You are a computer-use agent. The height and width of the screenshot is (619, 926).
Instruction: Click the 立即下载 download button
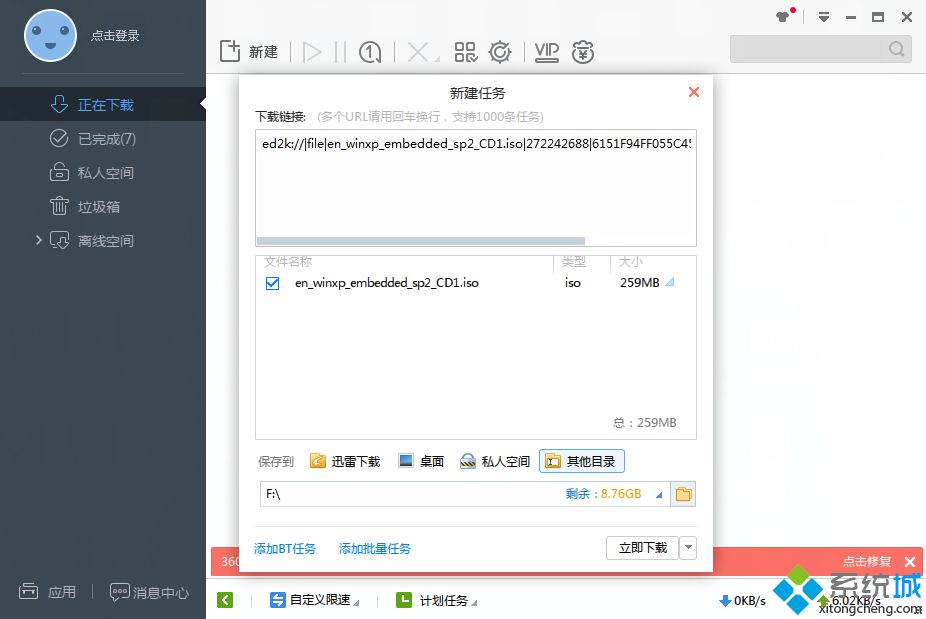pyautogui.click(x=643, y=548)
